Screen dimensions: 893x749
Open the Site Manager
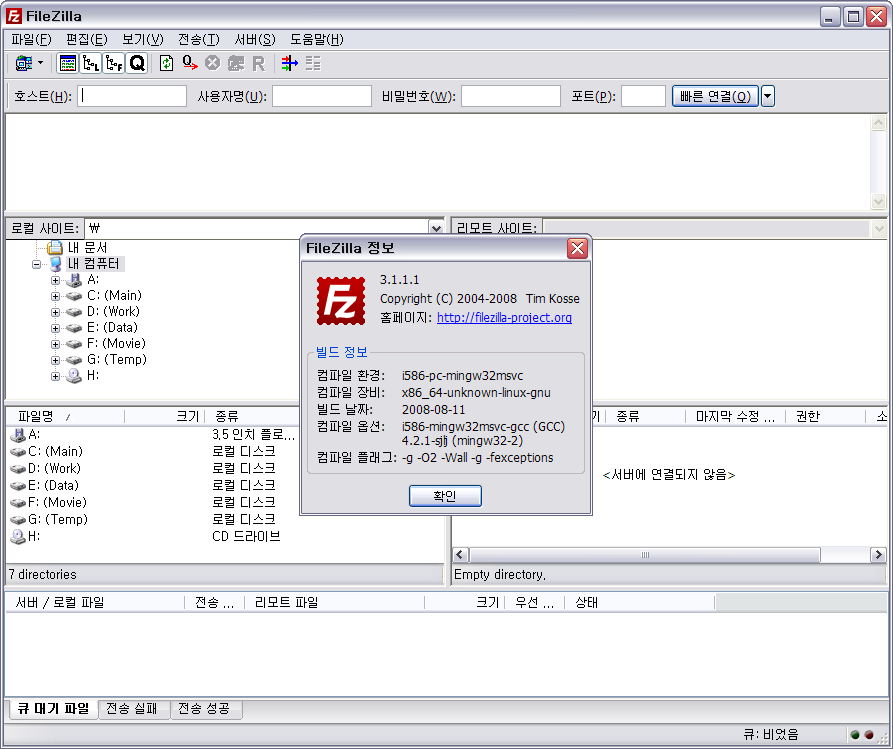click(22, 62)
